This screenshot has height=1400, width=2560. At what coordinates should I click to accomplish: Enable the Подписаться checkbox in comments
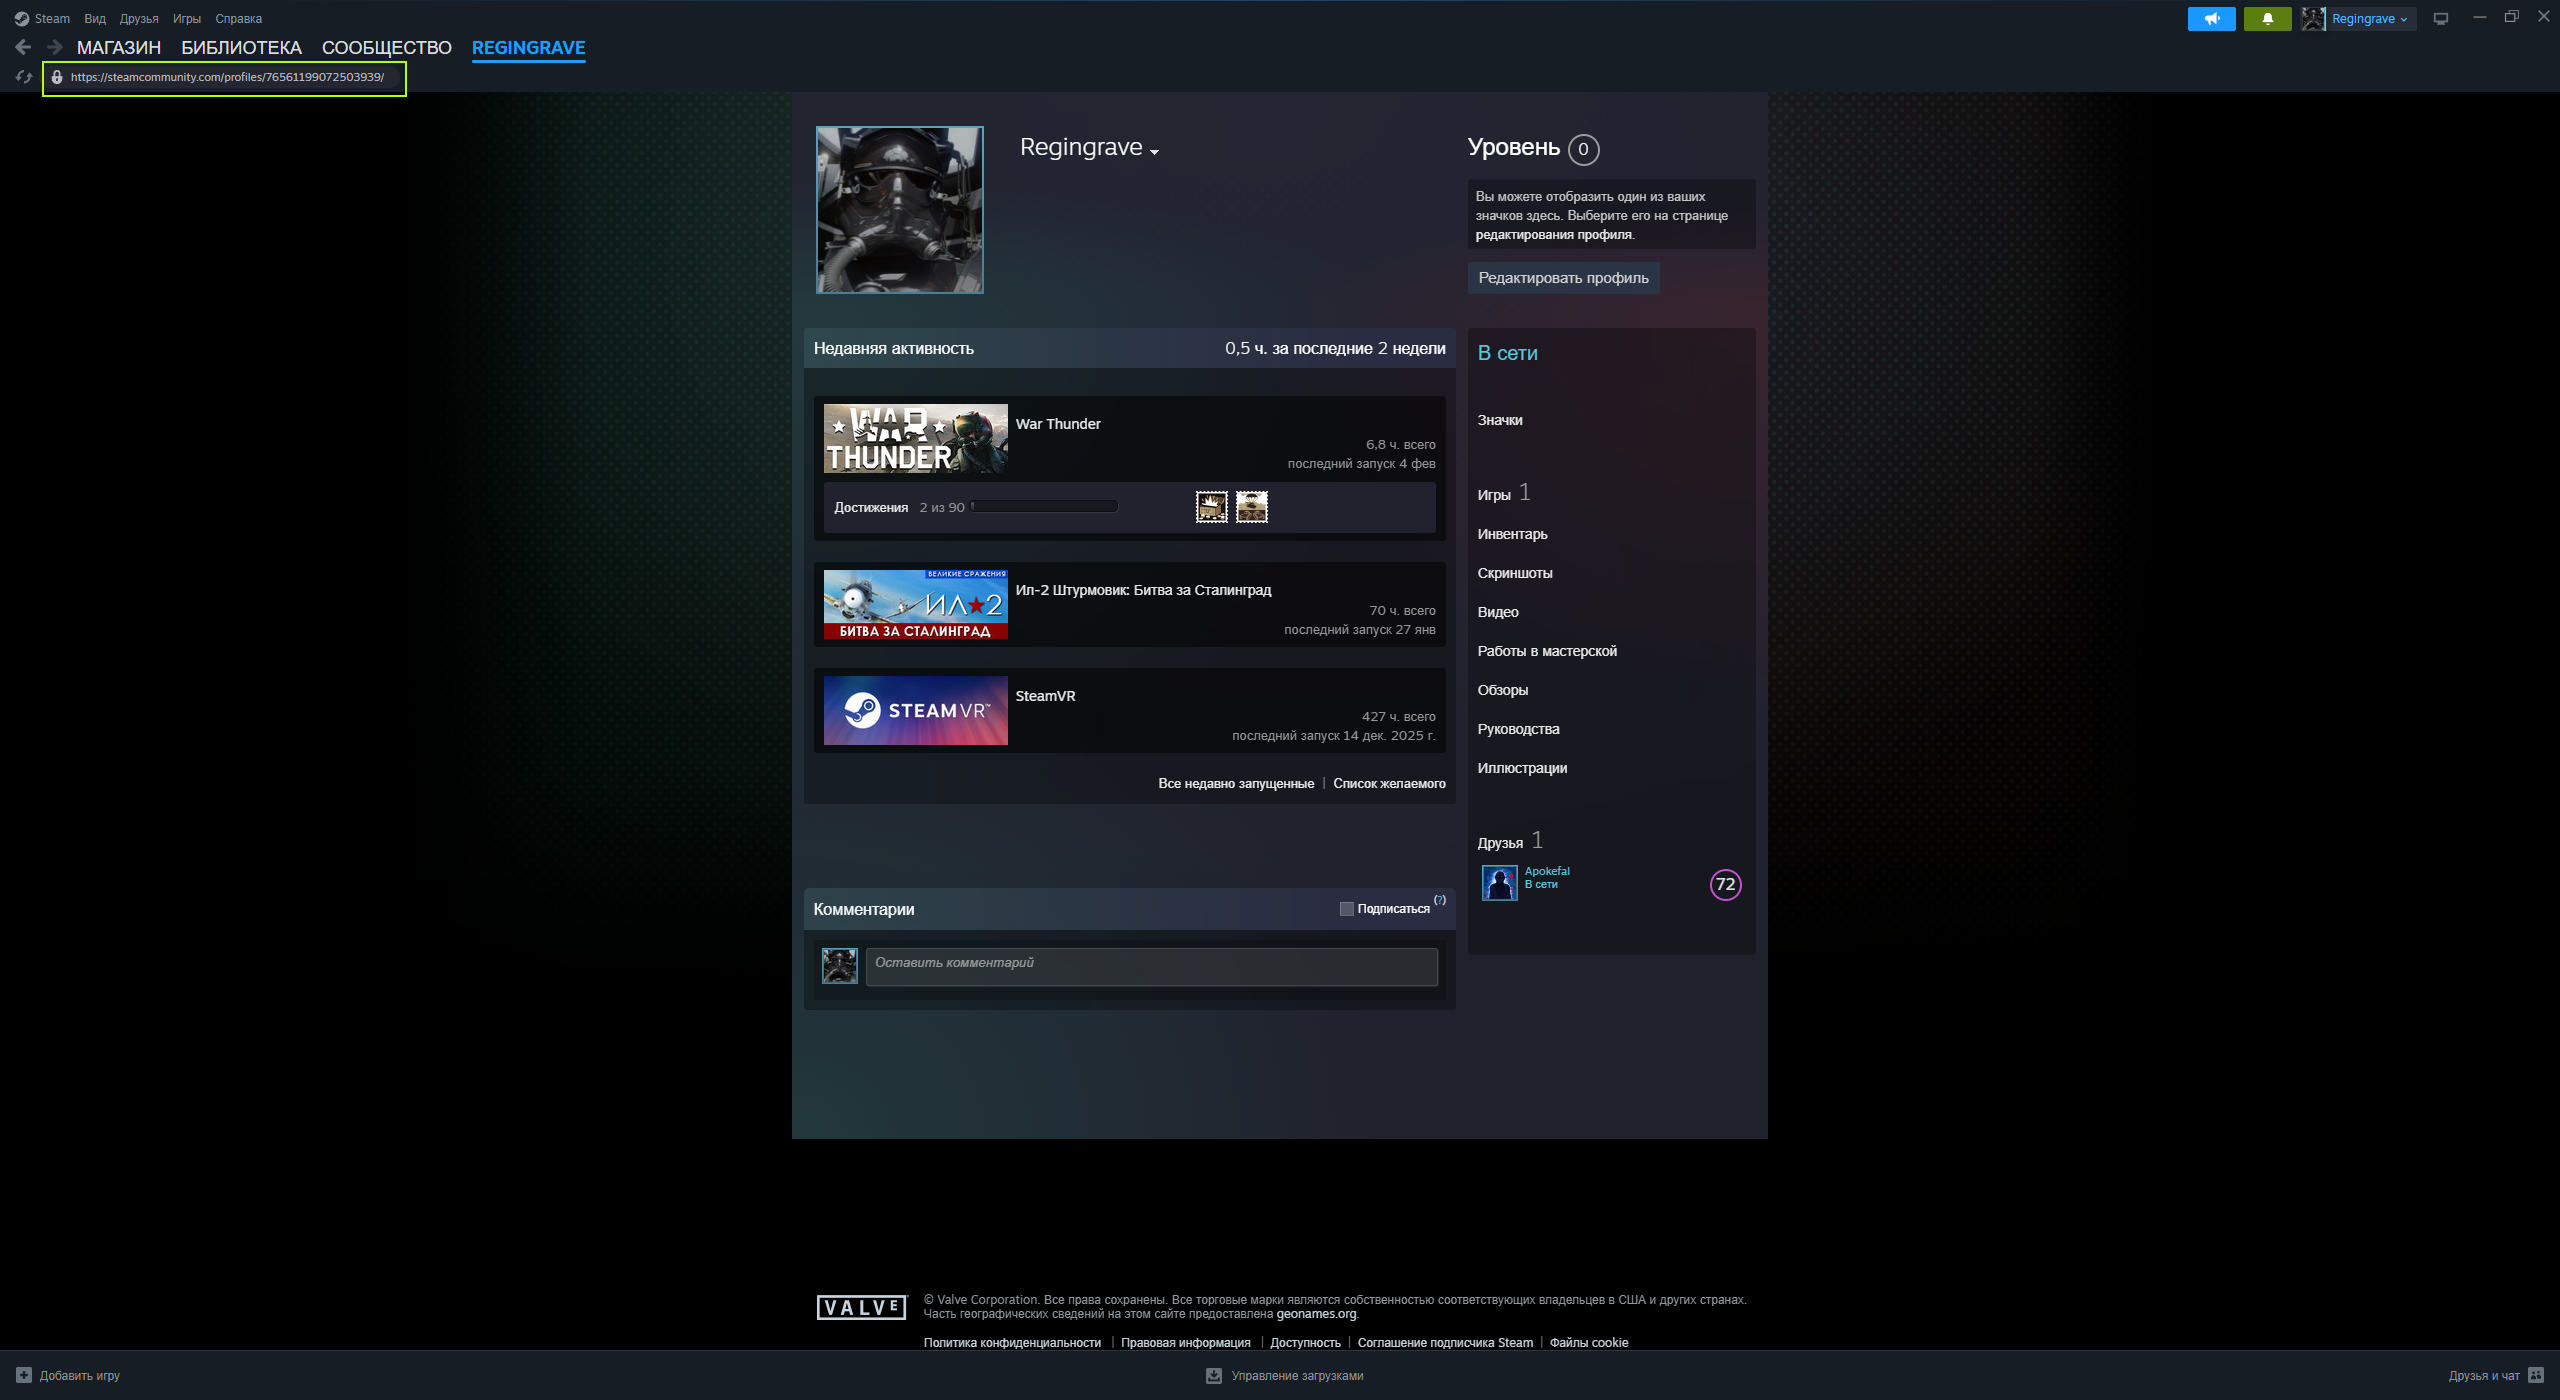pyautogui.click(x=1347, y=909)
